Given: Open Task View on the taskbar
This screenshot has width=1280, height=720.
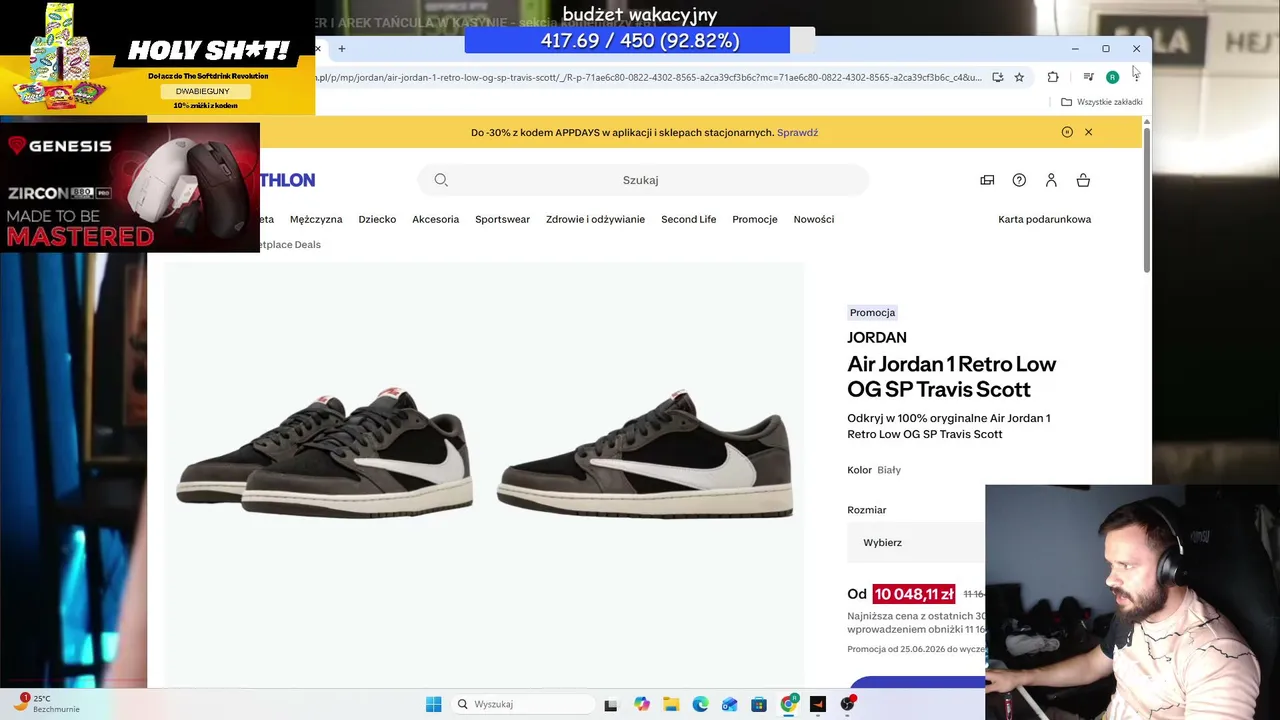Looking at the screenshot, I should tap(611, 704).
